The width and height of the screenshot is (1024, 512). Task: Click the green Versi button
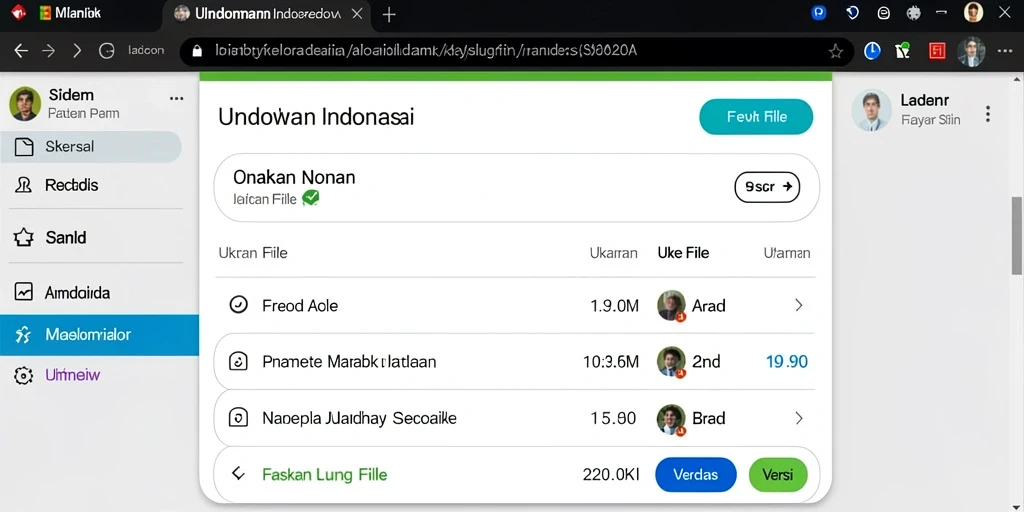pos(778,475)
